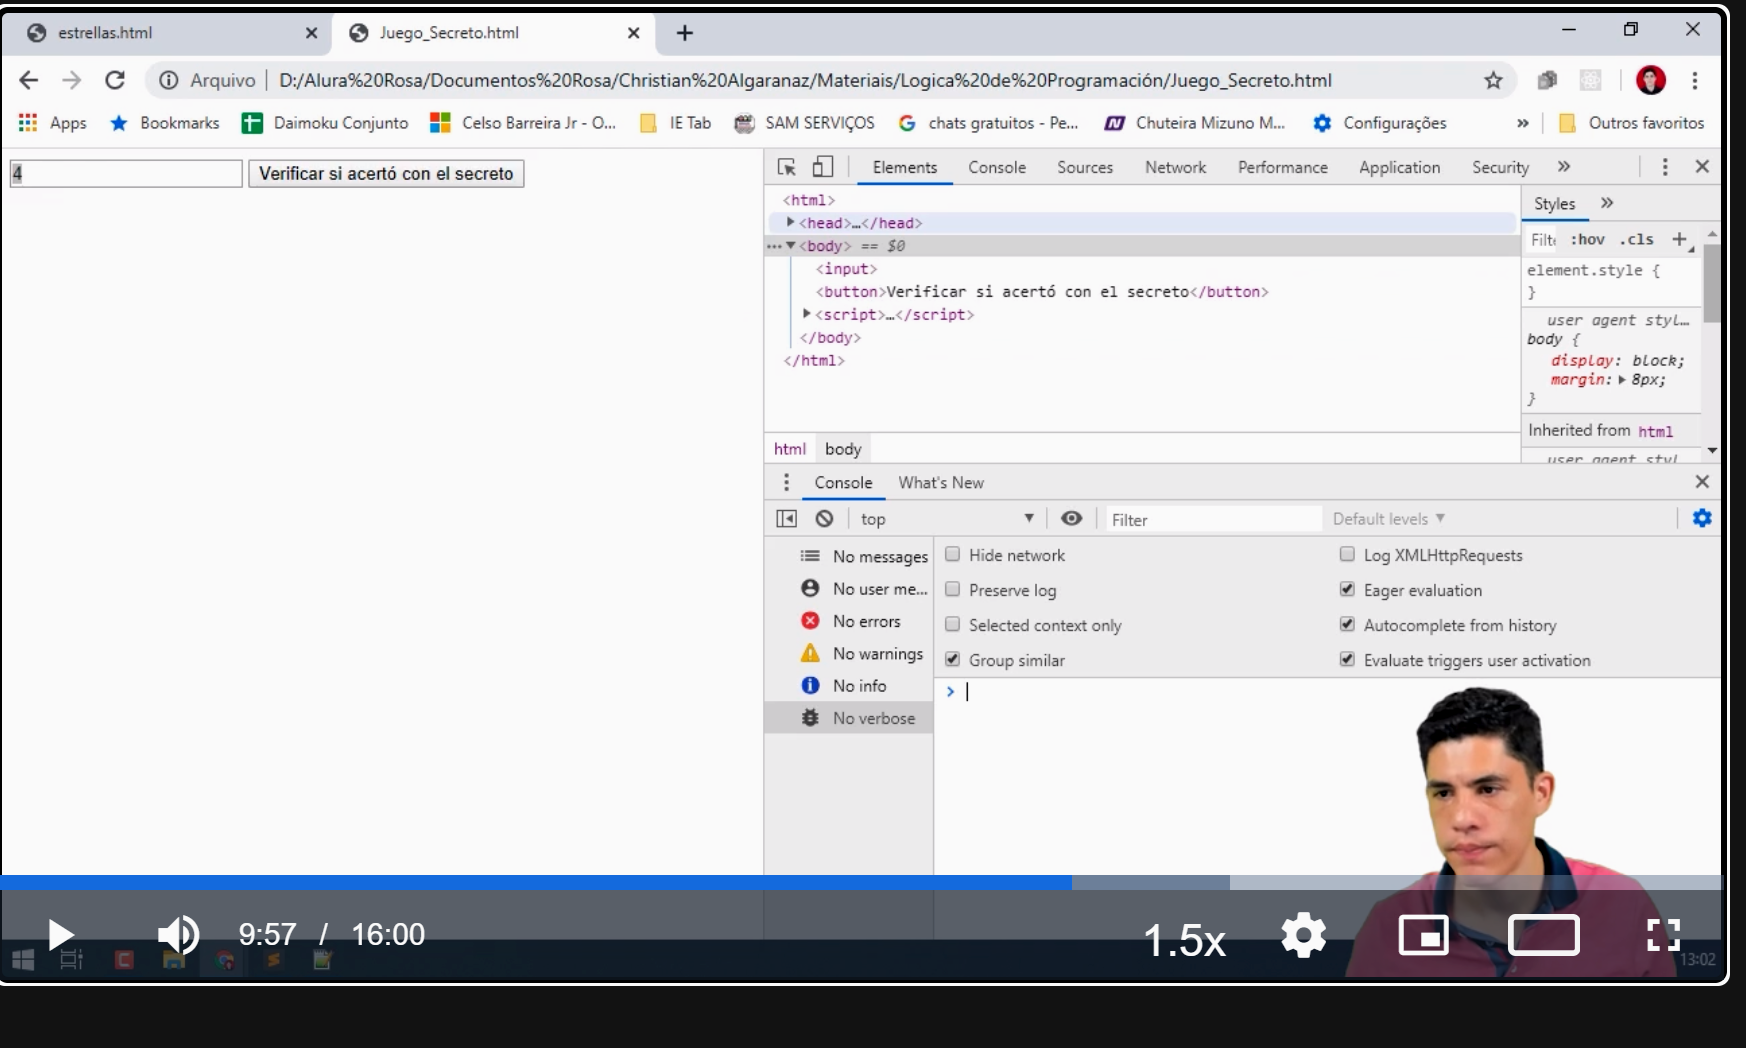
Task: Open the Performance panel
Action: (x=1283, y=167)
